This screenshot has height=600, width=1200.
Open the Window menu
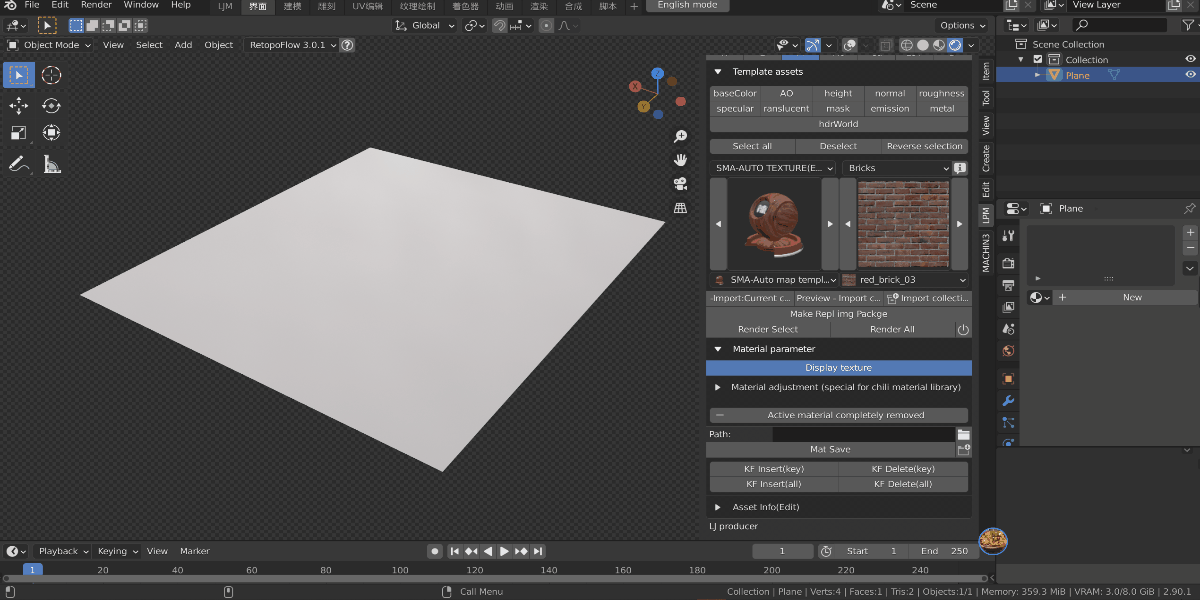[x=141, y=5]
